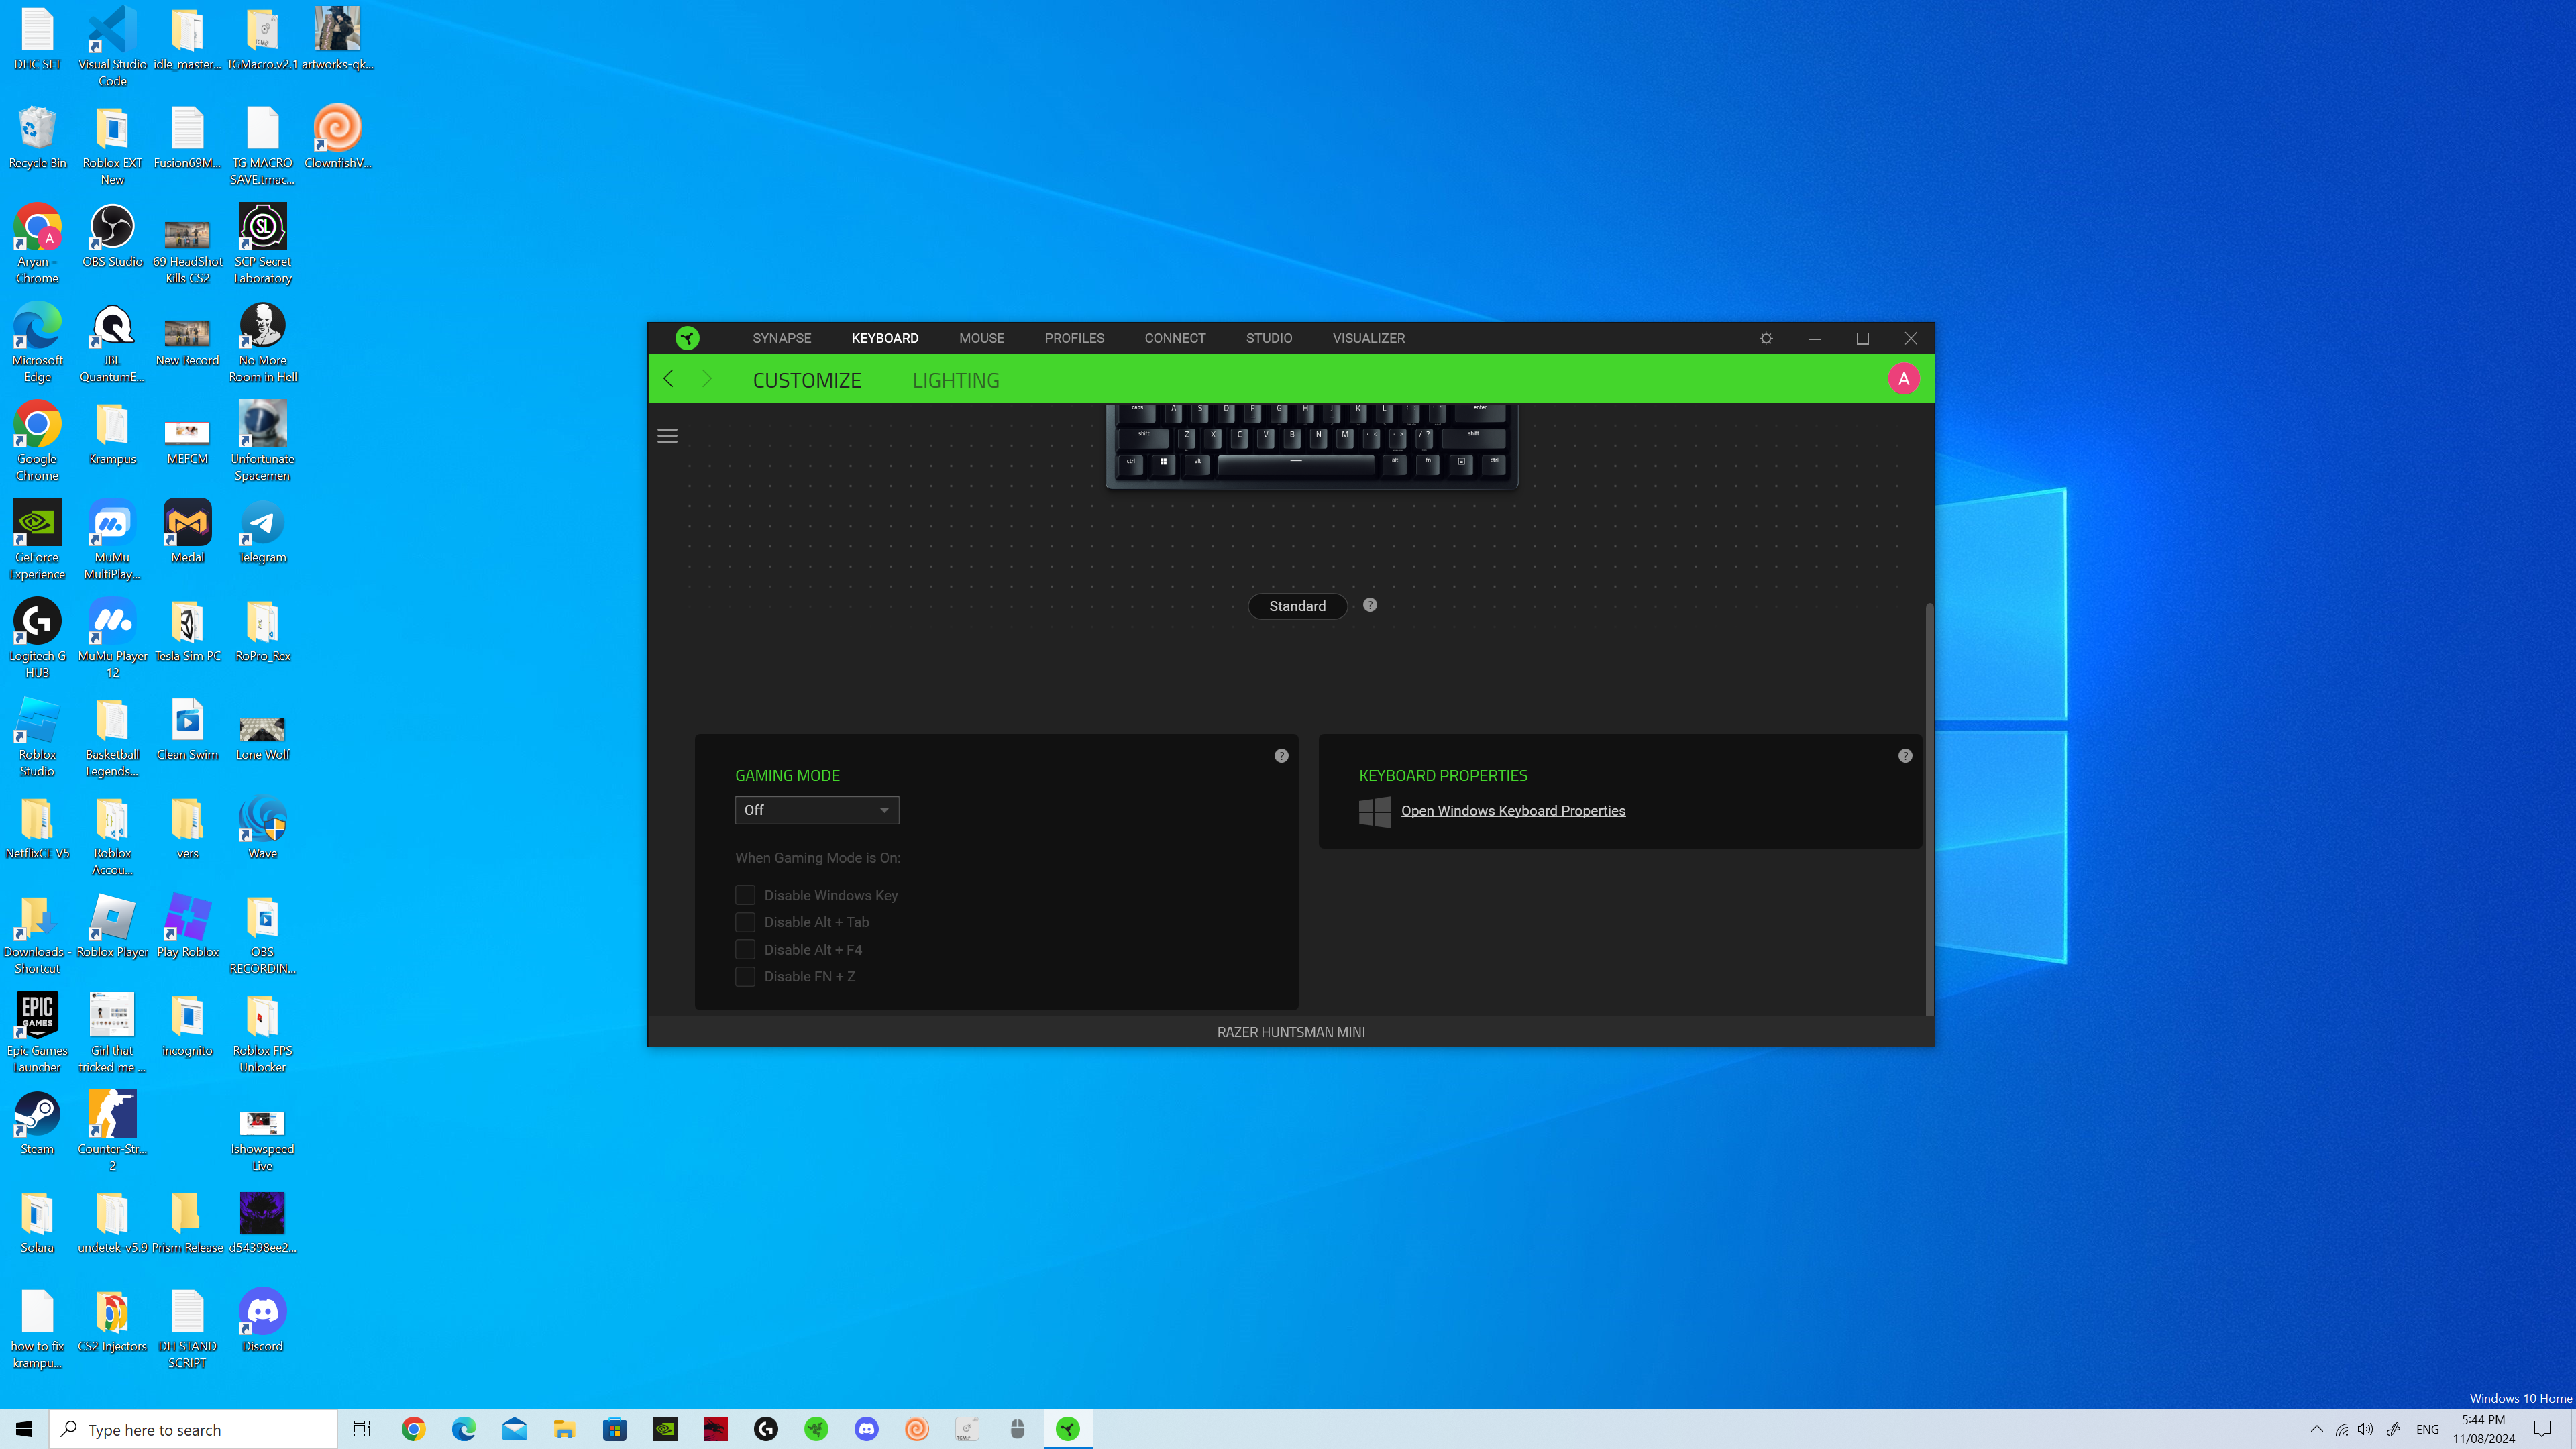
Task: Click the pink user avatar A icon
Action: pyautogui.click(x=1903, y=379)
